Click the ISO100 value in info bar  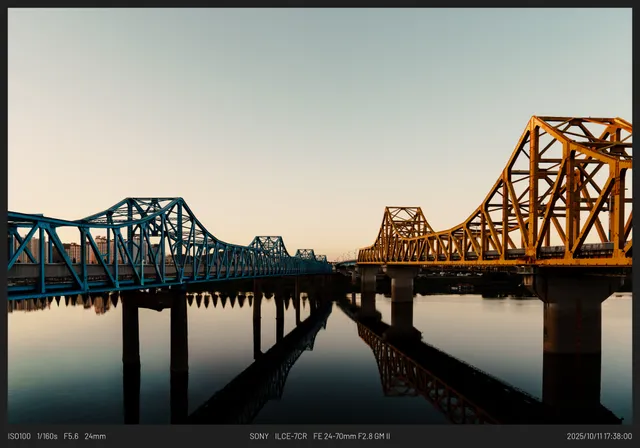coord(19,436)
